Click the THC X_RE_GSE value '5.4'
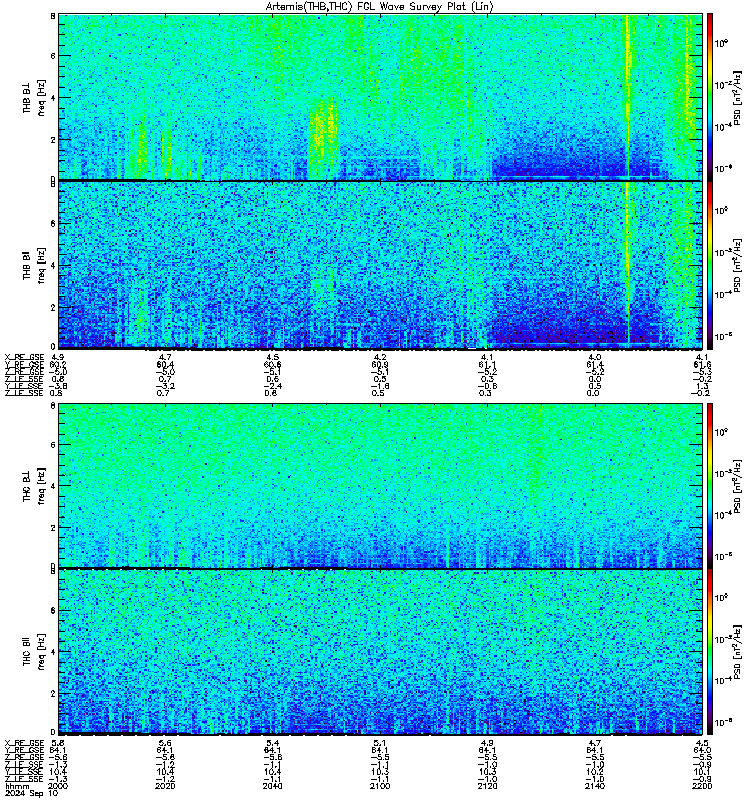Screen dimensions: 750x800 pos(272,743)
